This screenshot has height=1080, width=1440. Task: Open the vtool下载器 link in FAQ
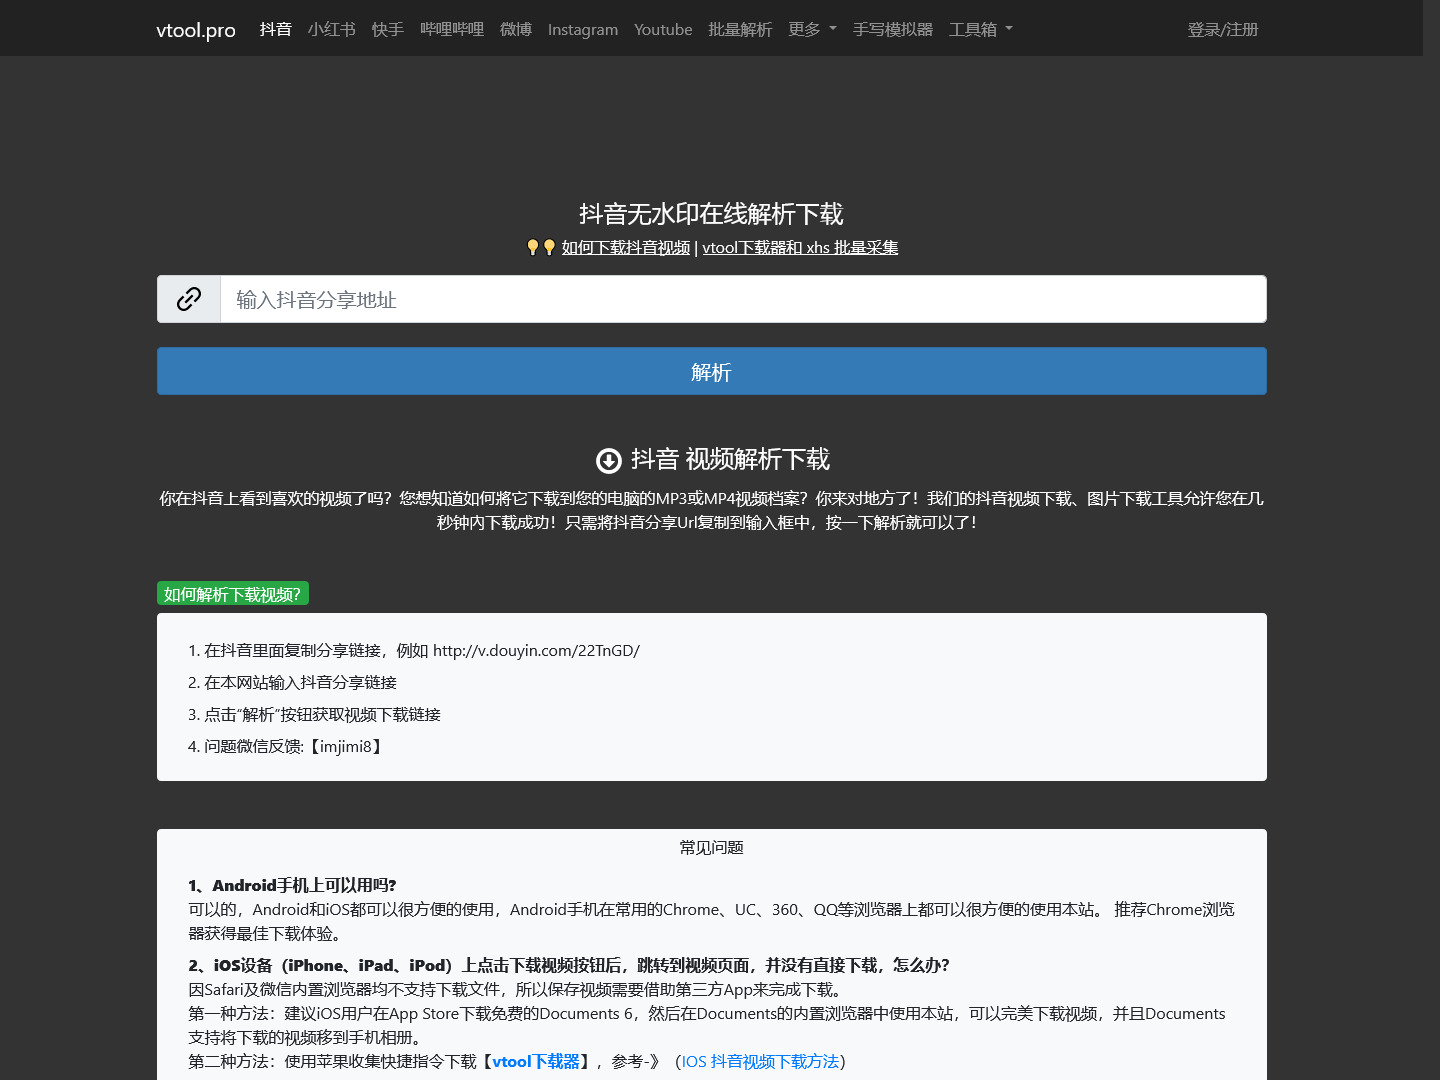pyautogui.click(x=536, y=1061)
